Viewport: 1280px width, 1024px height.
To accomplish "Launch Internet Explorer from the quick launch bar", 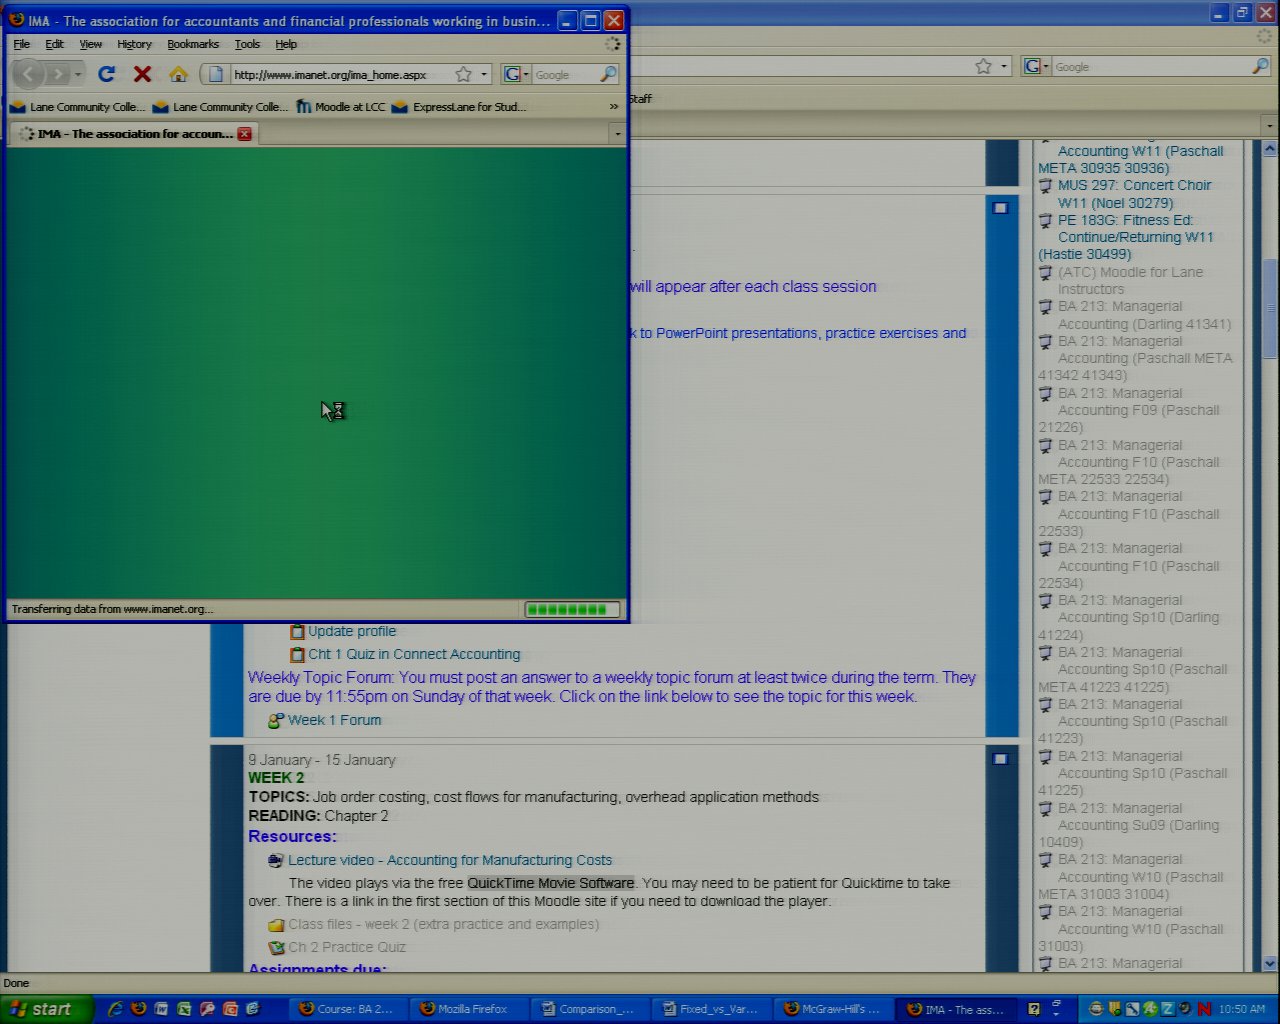I will [115, 1009].
